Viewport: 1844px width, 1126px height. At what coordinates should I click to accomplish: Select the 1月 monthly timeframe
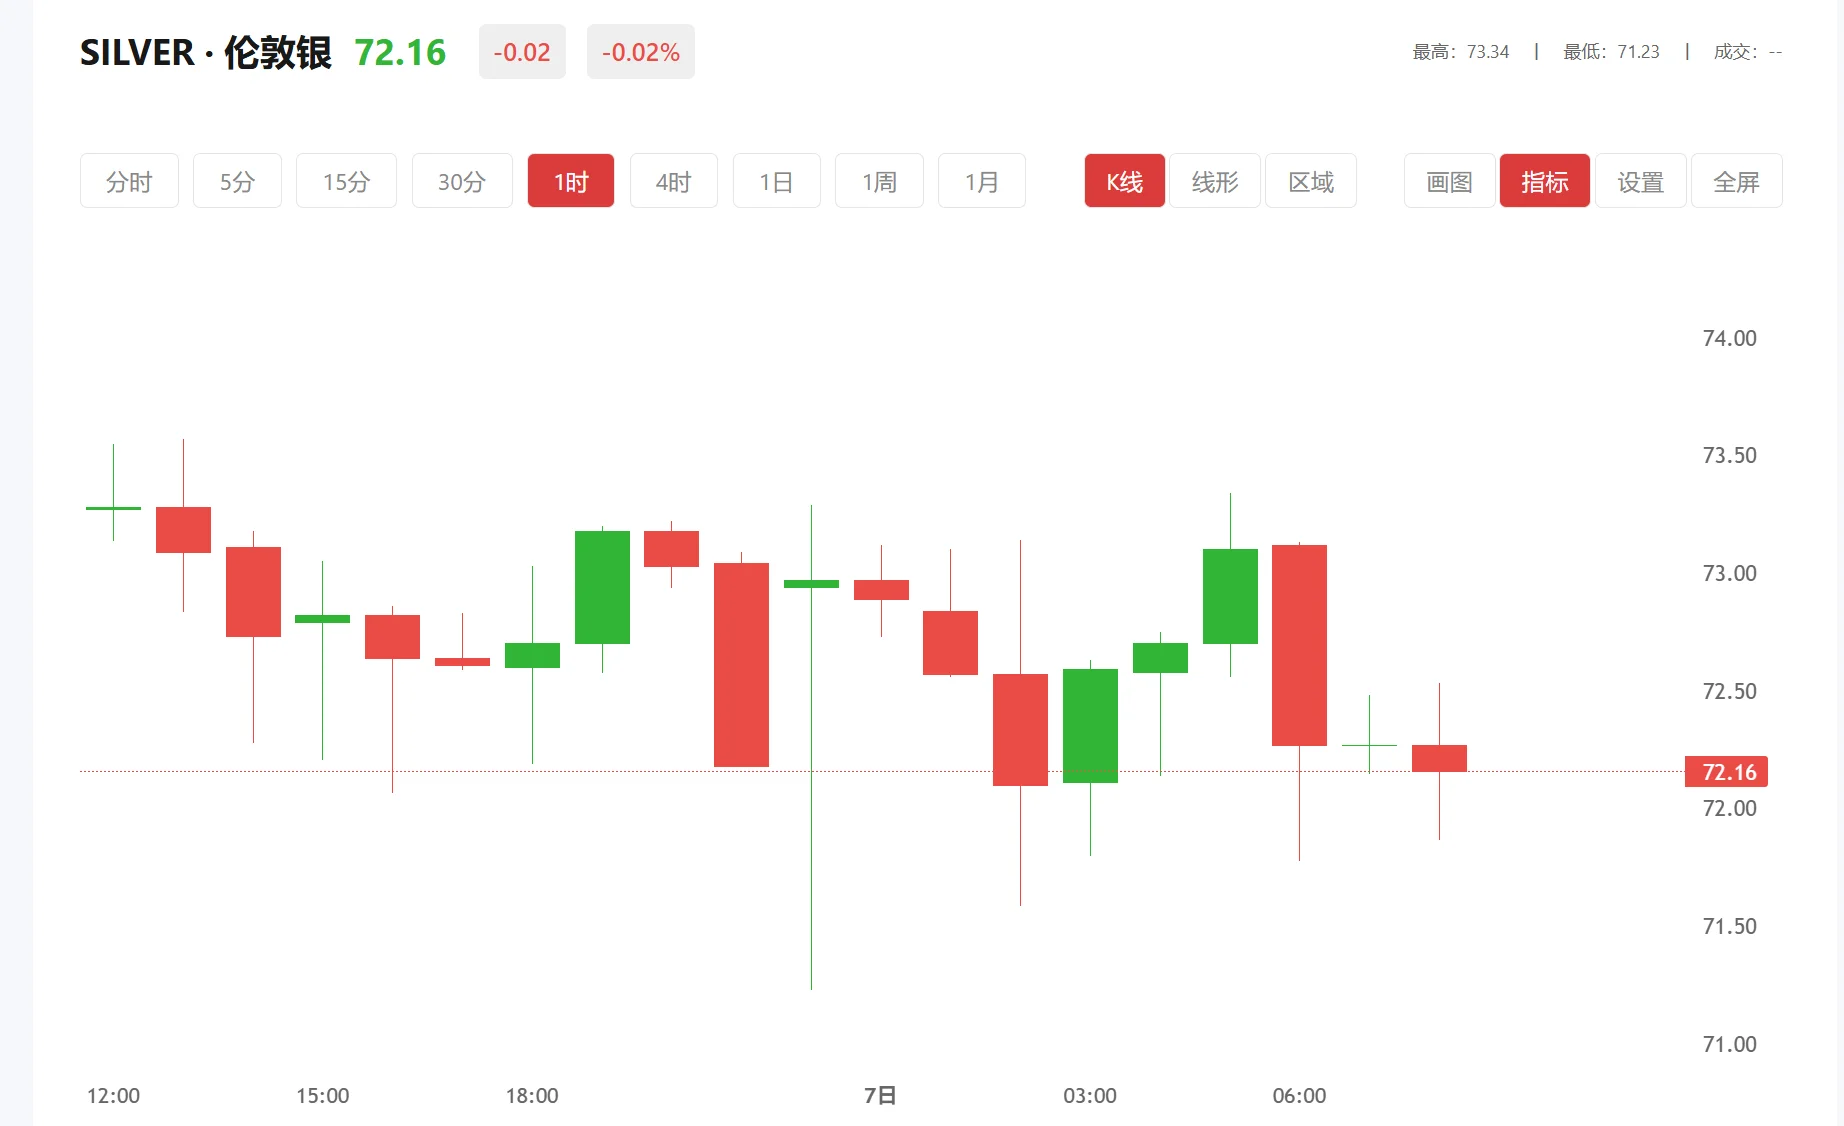982,181
